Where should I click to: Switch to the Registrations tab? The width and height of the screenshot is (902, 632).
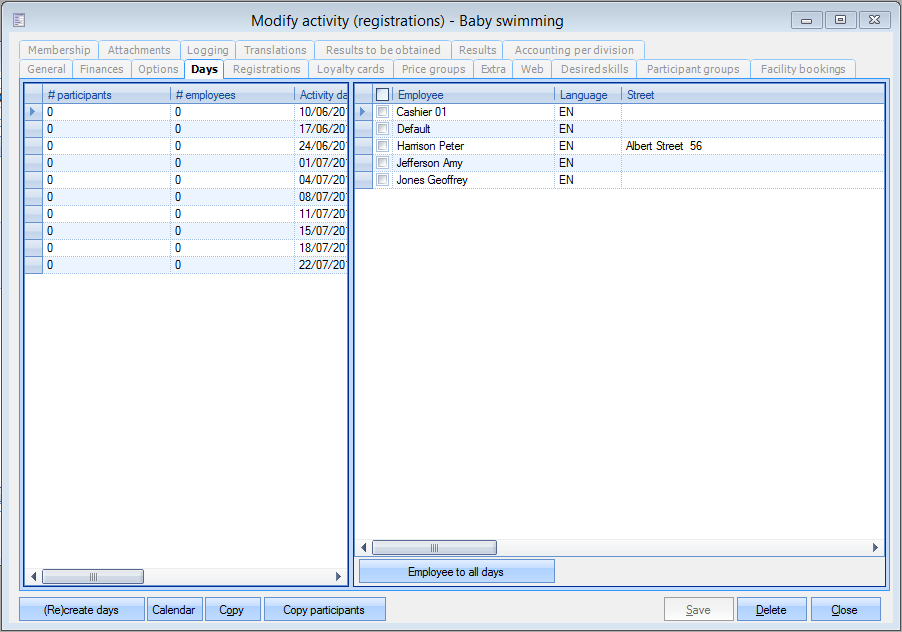click(266, 69)
